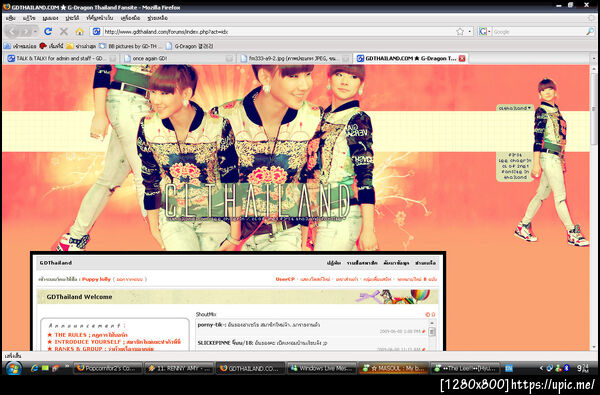Open 'THE RULES' announcement link
This screenshot has height=395, width=600.
(90, 335)
